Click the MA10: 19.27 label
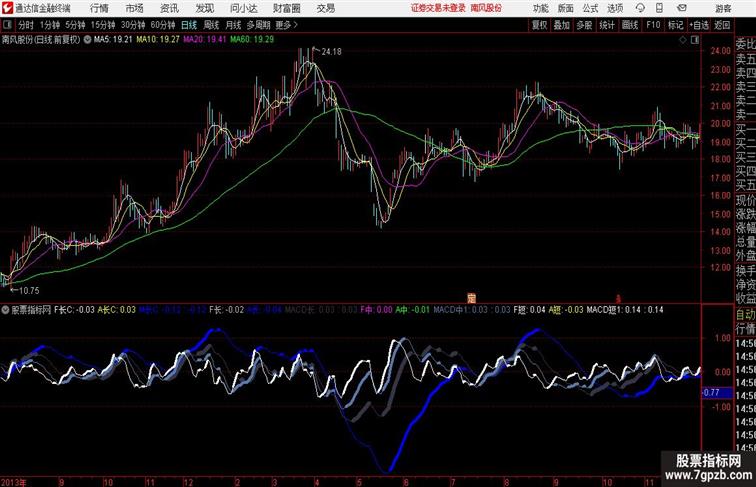This screenshot has height=487, width=756. tap(158, 40)
